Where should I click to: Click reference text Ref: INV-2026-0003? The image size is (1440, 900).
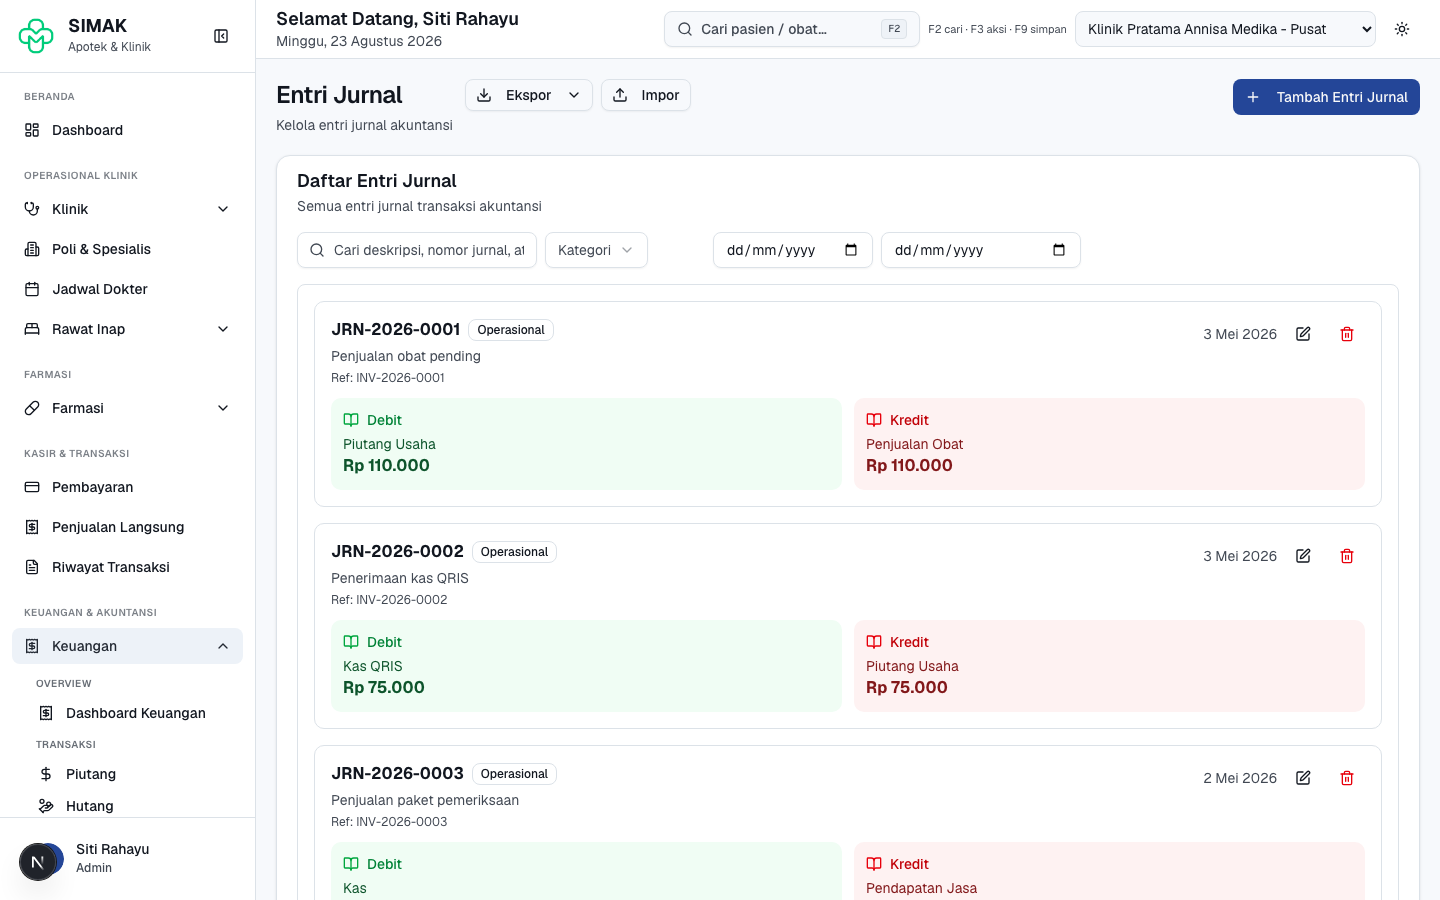[x=389, y=822]
